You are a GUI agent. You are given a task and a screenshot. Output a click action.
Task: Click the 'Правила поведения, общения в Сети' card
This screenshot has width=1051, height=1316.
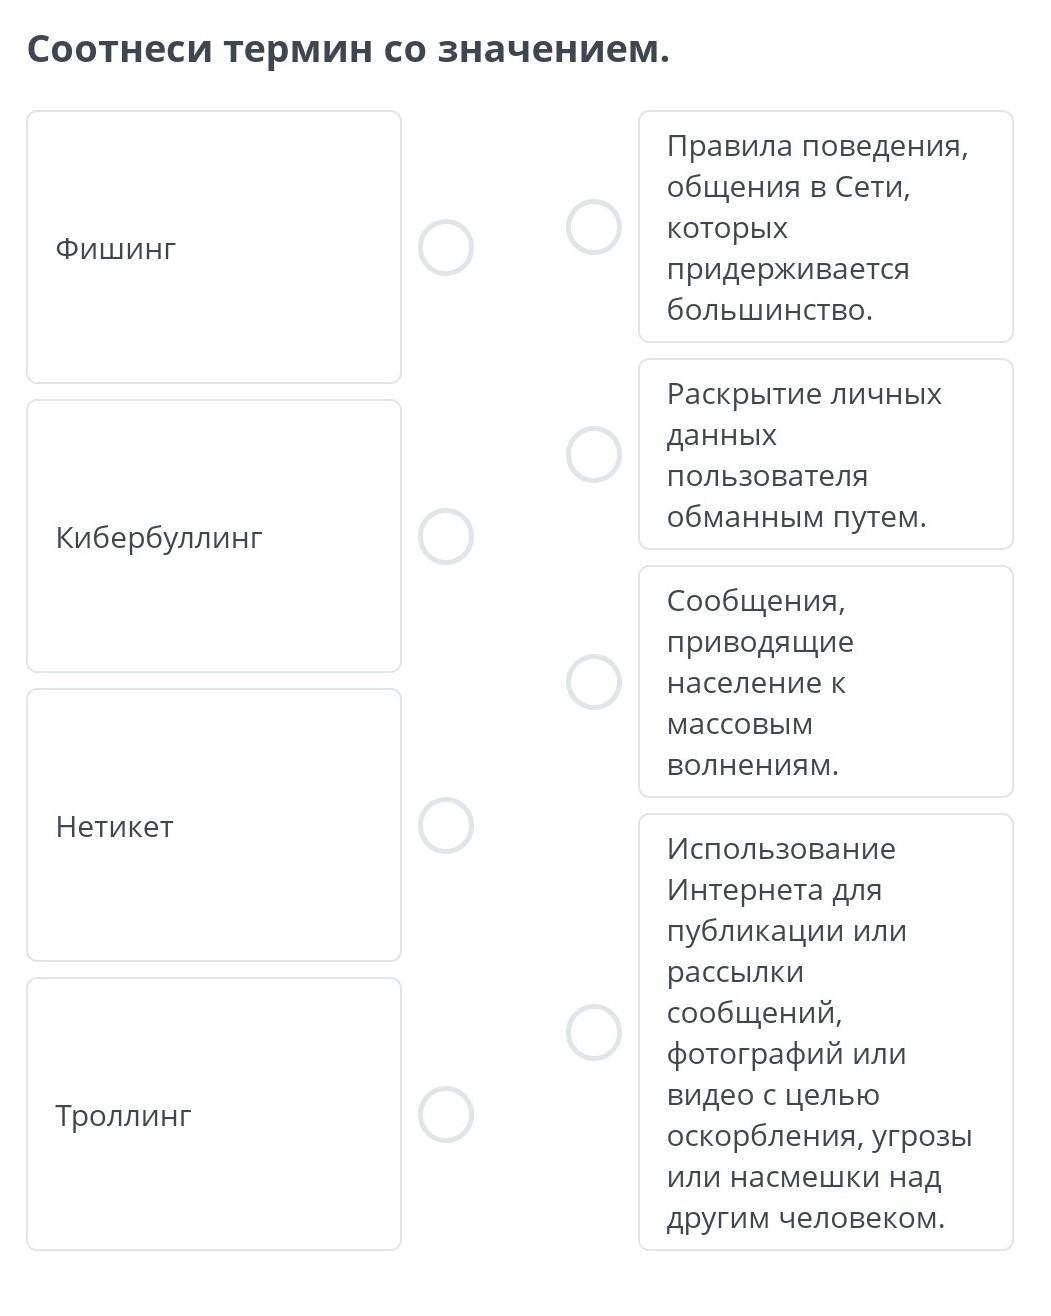click(826, 227)
